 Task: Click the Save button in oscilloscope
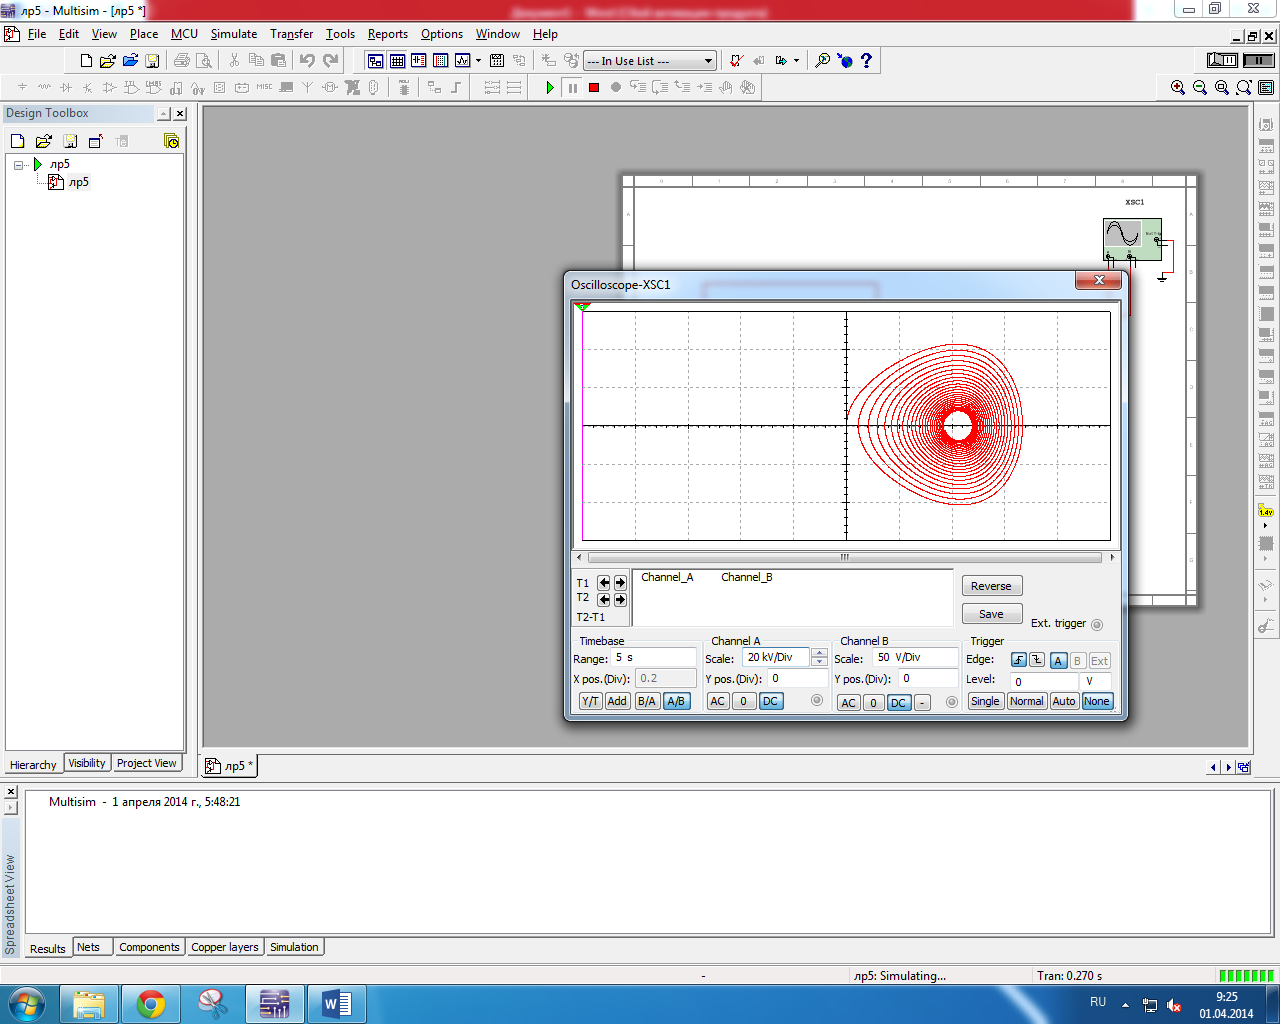[x=991, y=614]
